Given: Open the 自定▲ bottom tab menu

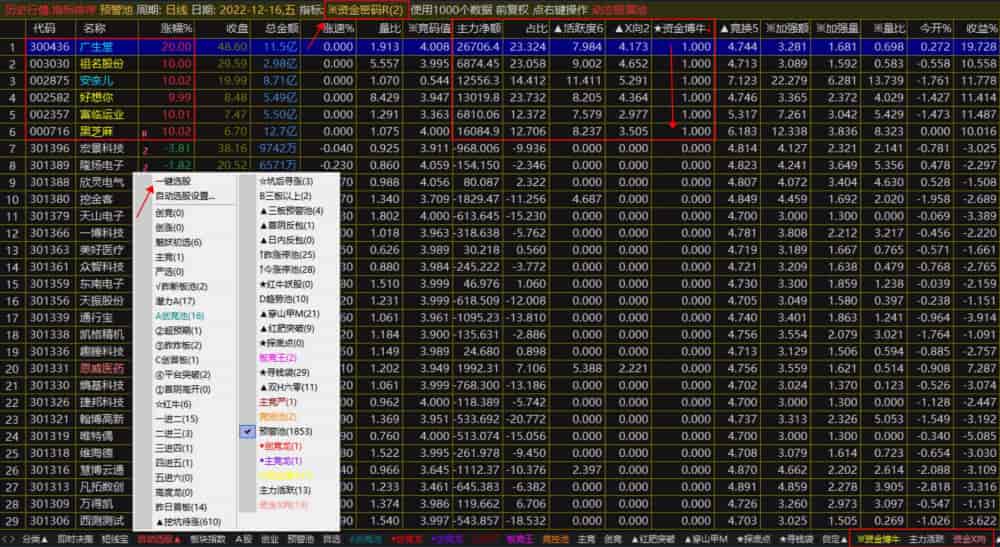Looking at the screenshot, I should point(834,539).
